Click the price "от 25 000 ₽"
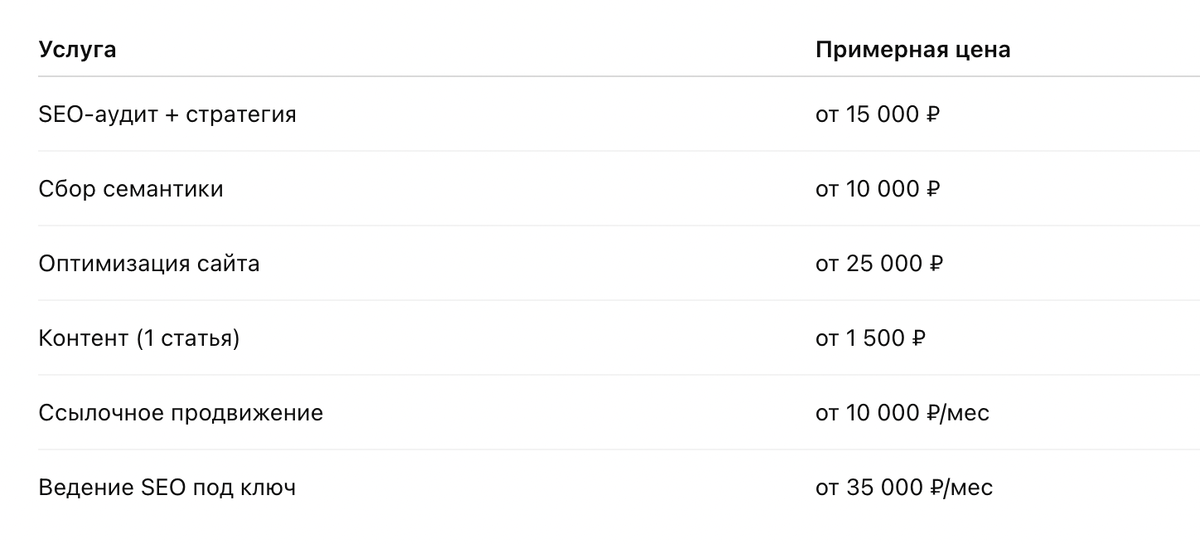 pyautogui.click(x=879, y=264)
